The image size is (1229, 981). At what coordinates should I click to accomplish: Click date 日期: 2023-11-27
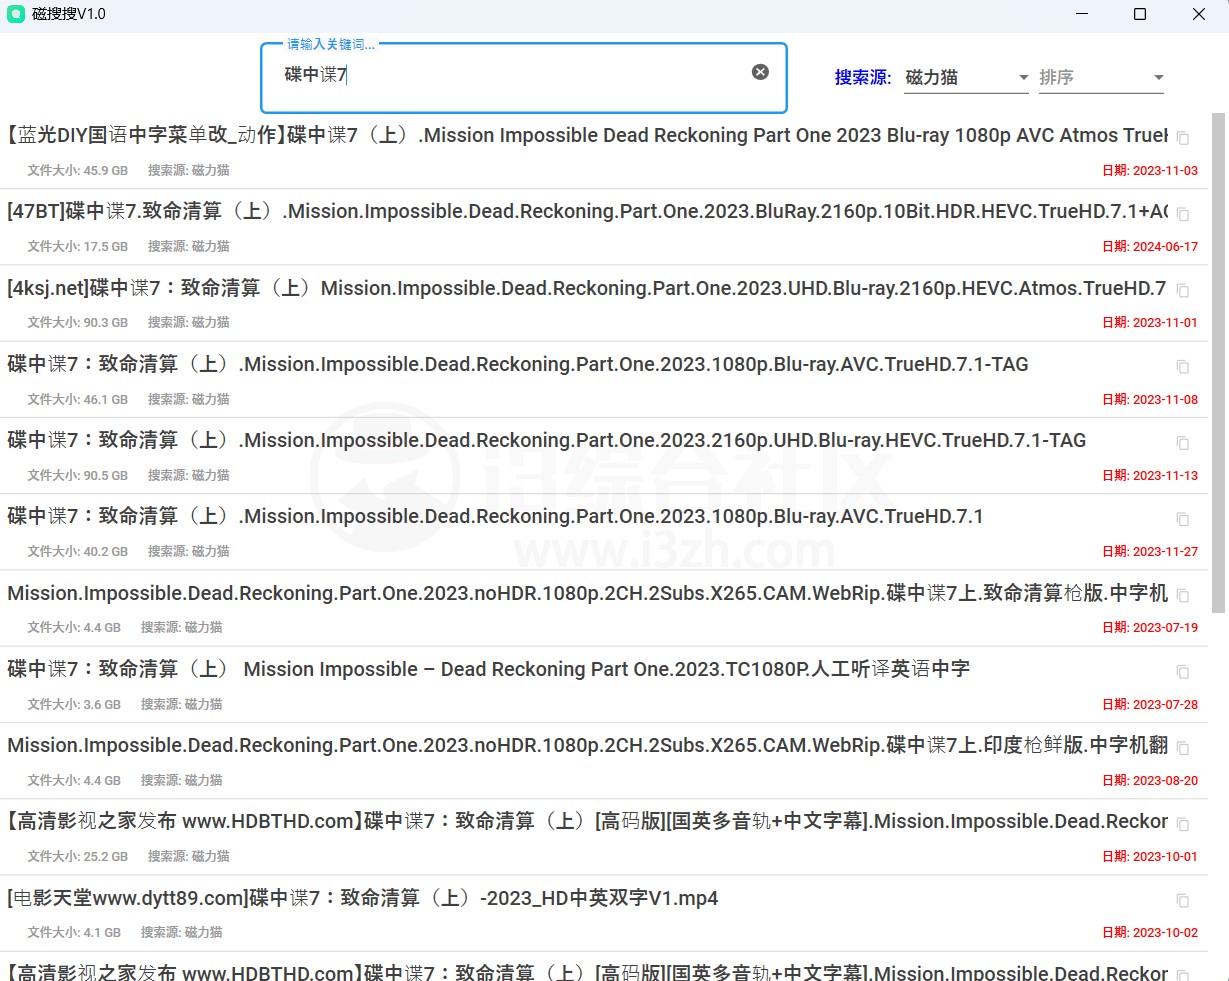tap(1150, 551)
